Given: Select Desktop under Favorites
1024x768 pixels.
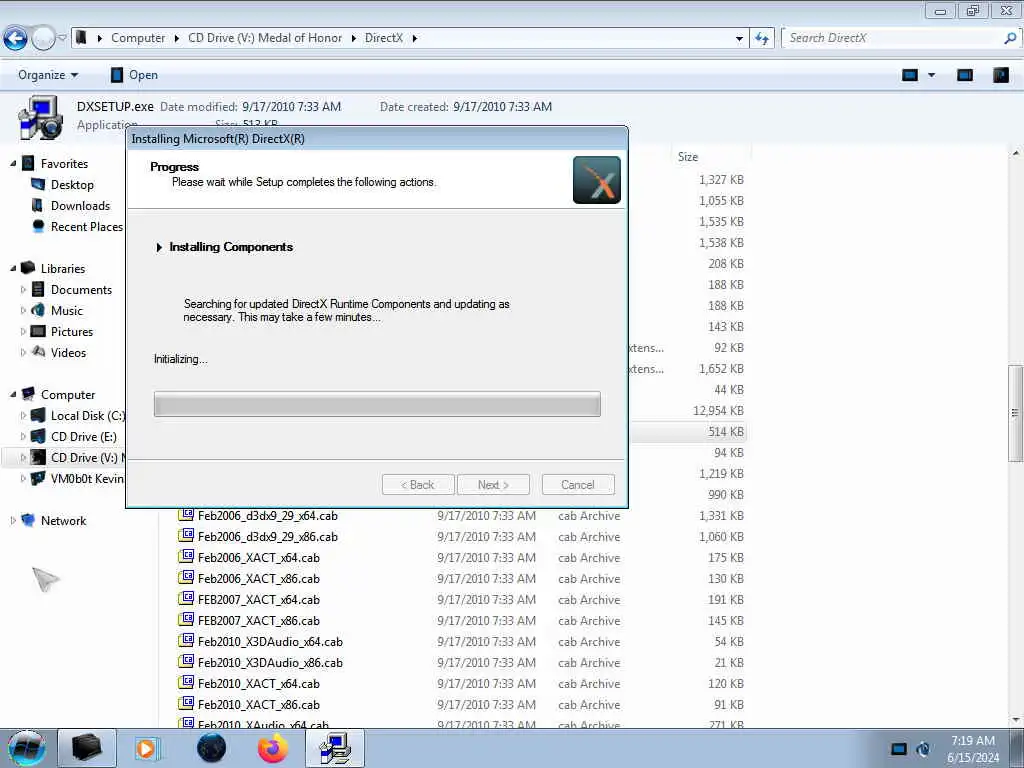Looking at the screenshot, I should pyautogui.click(x=72, y=185).
